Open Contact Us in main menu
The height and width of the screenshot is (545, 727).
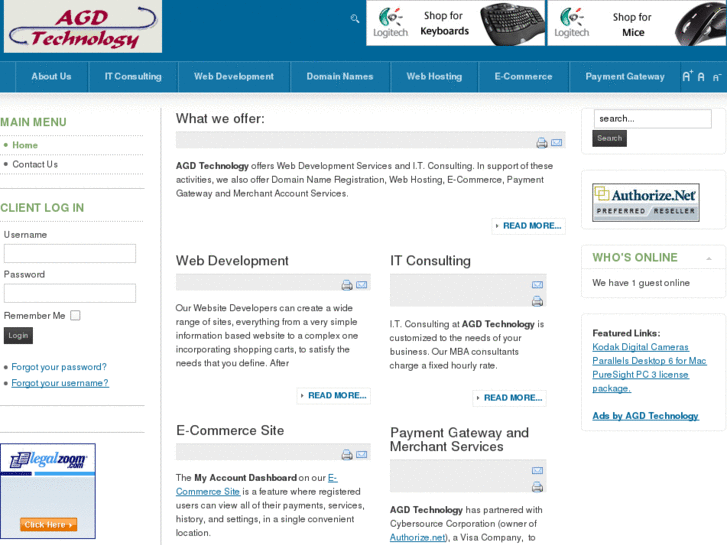[35, 164]
